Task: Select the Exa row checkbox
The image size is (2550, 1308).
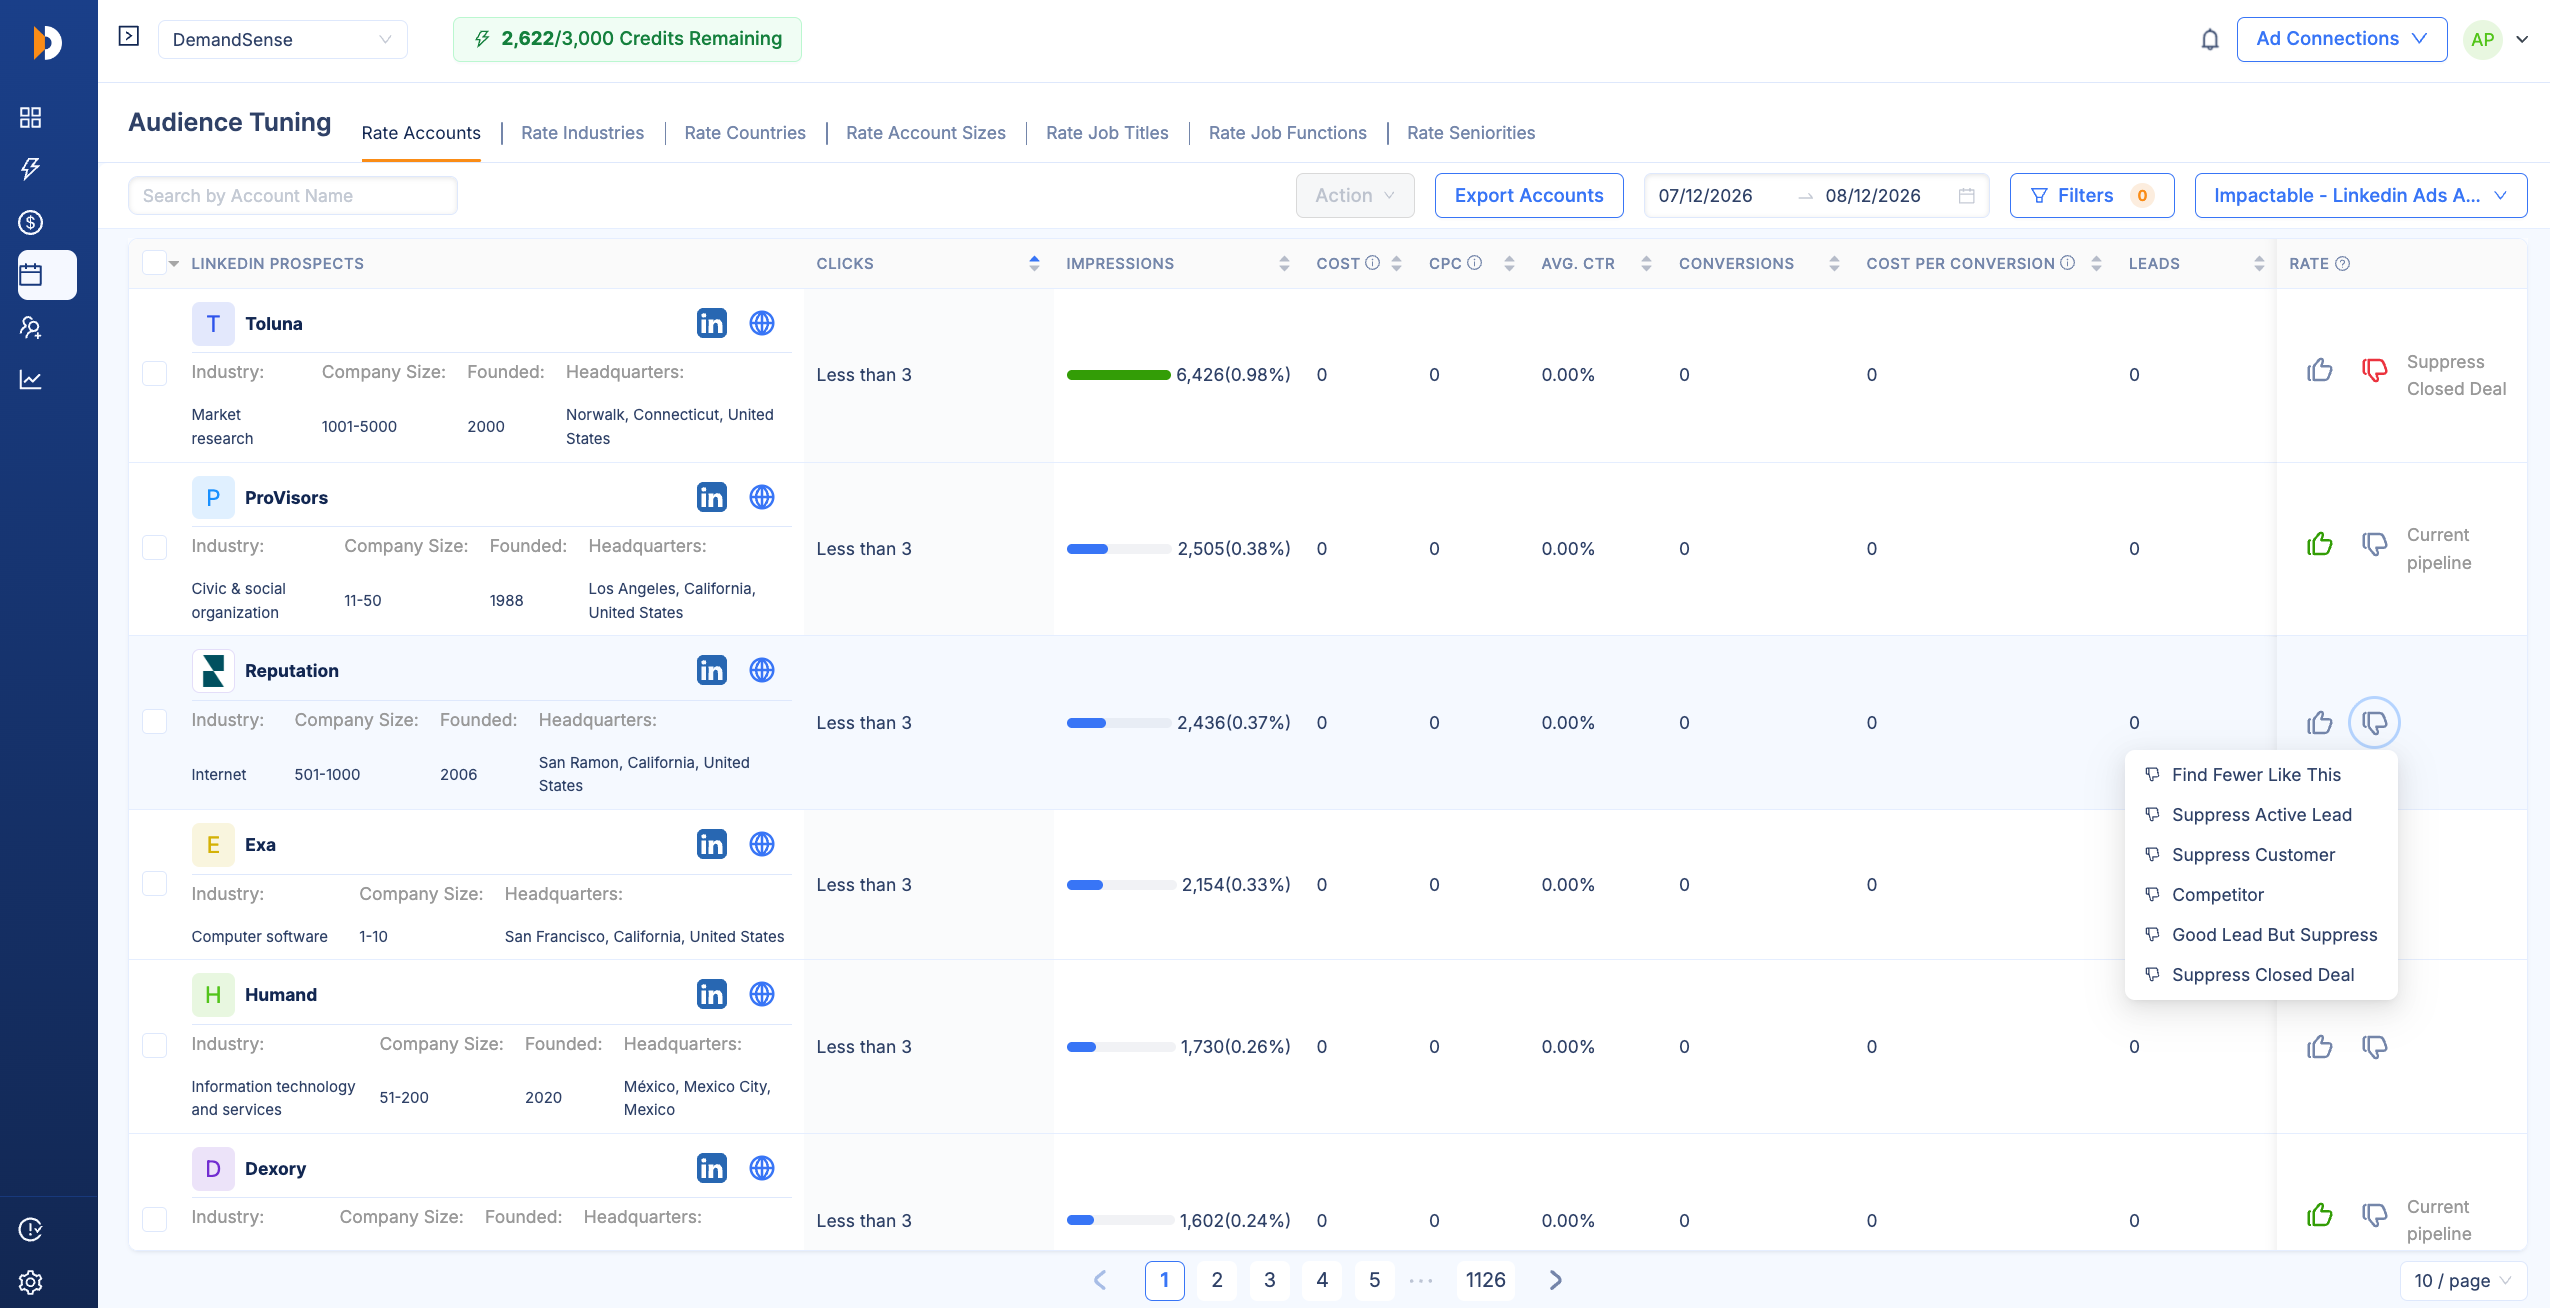Action: click(x=154, y=884)
